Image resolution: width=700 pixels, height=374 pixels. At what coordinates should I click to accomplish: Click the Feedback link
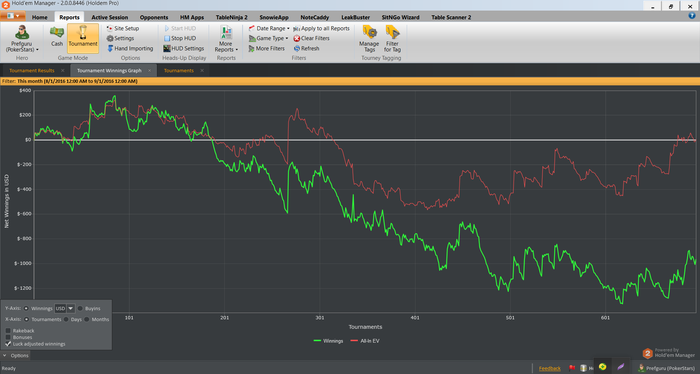[x=550, y=368]
